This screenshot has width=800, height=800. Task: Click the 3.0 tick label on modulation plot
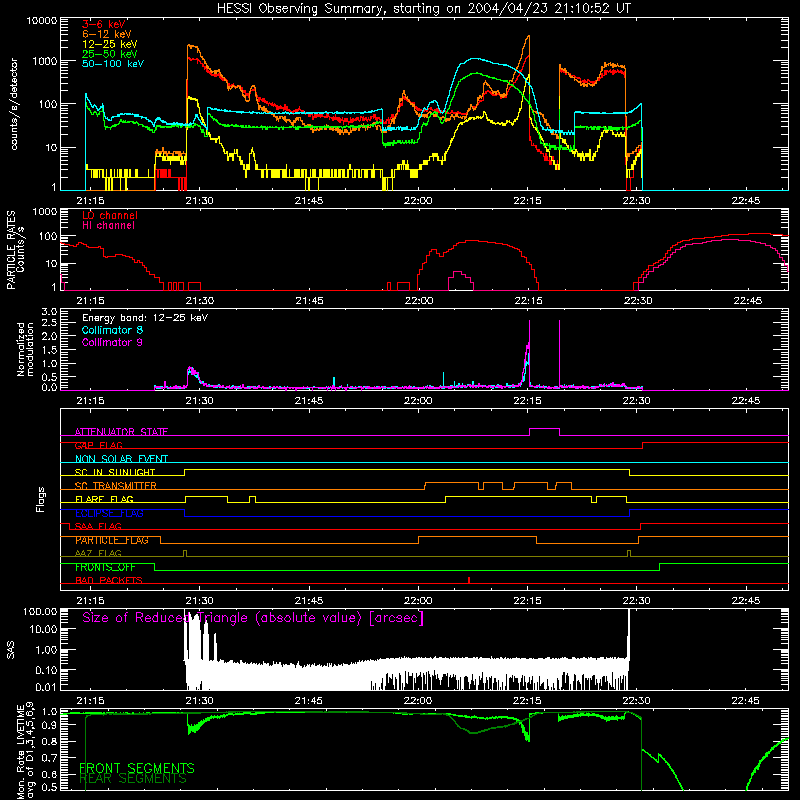49,312
